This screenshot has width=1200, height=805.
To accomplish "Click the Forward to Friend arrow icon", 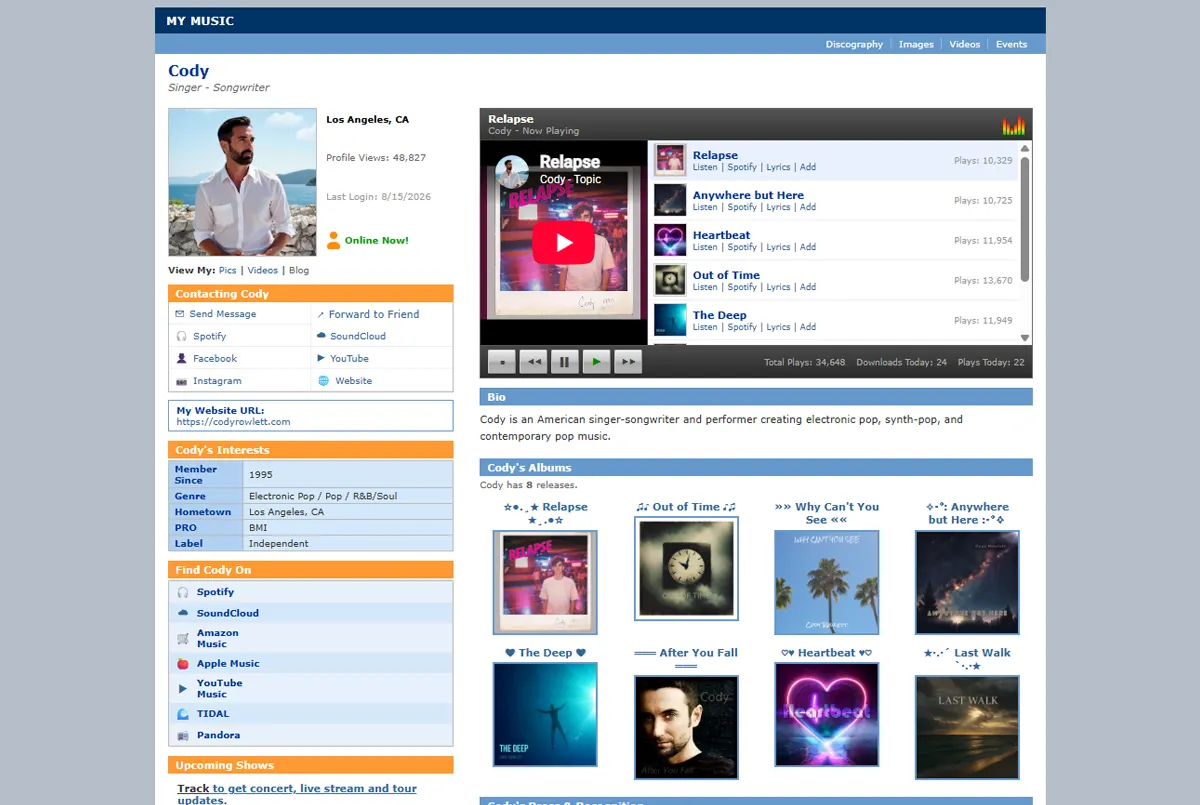I will (321, 314).
